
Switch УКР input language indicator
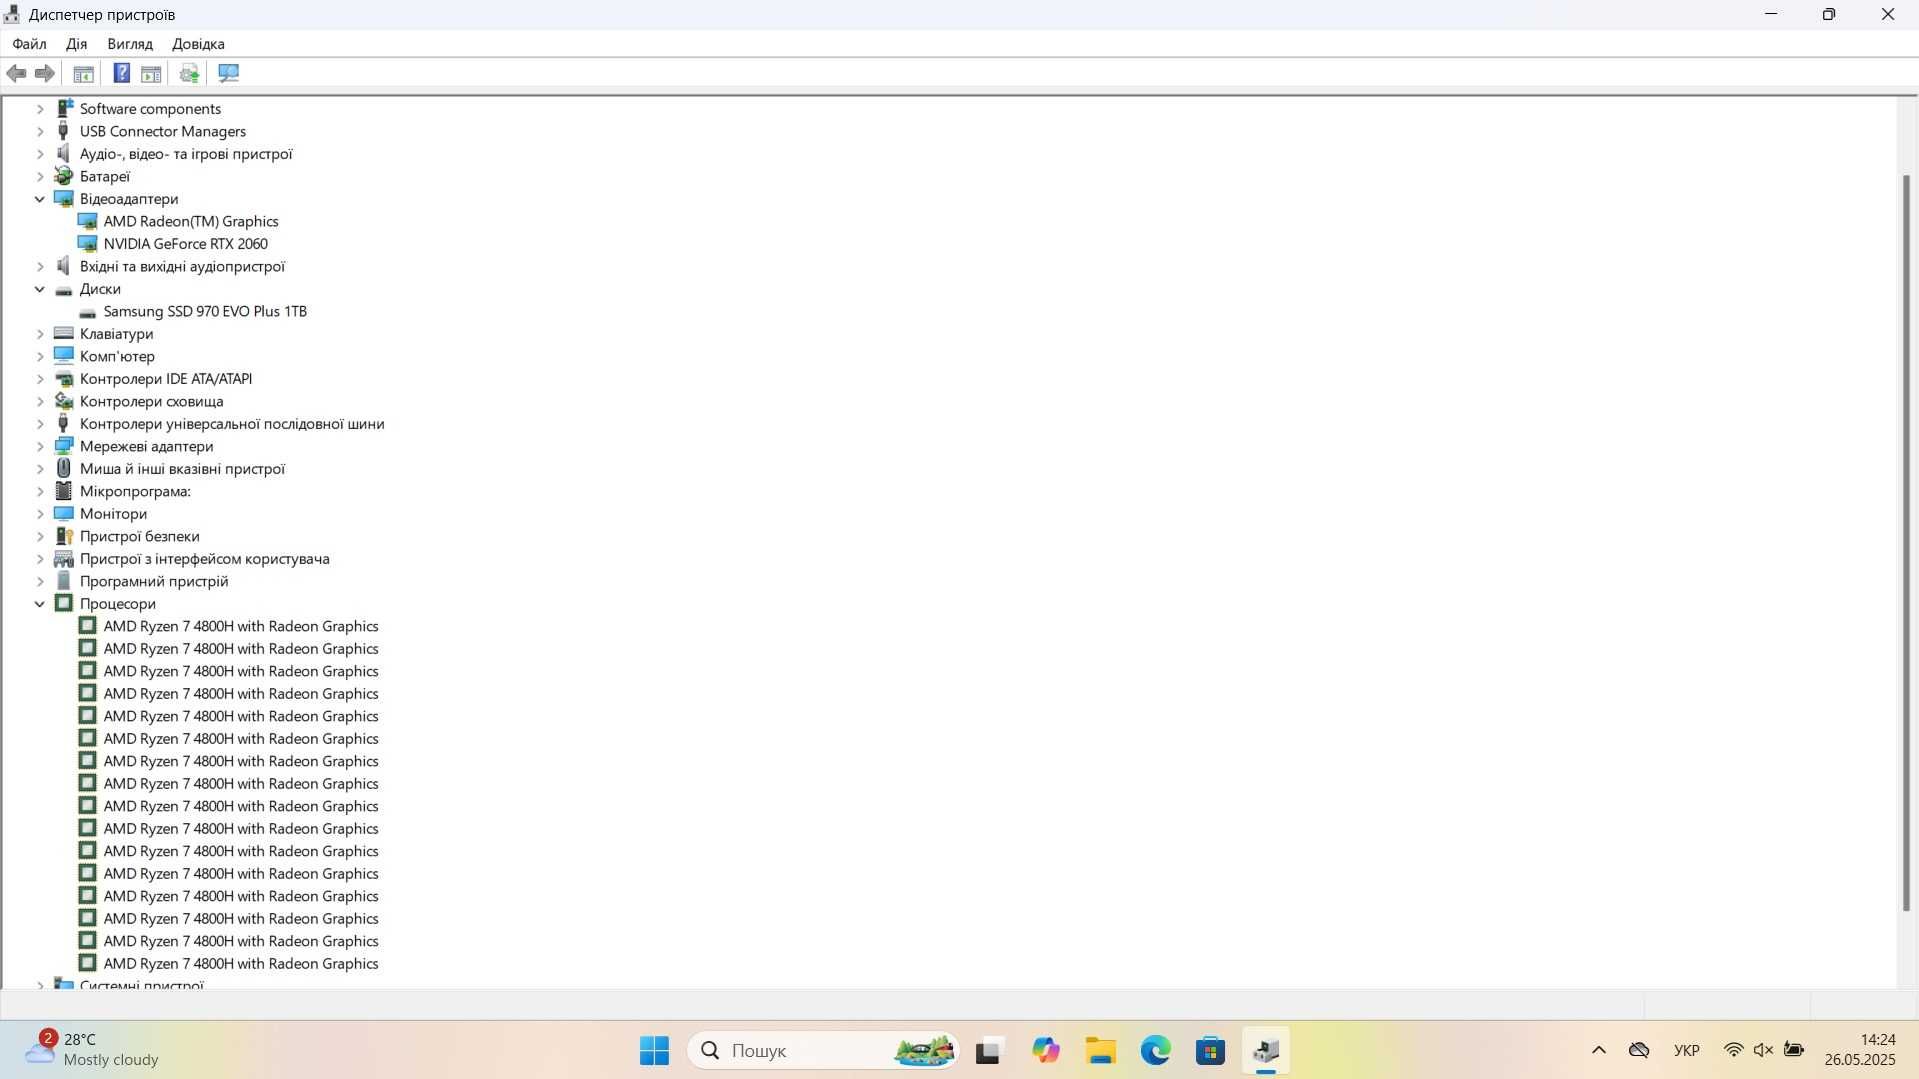pos(1686,1050)
